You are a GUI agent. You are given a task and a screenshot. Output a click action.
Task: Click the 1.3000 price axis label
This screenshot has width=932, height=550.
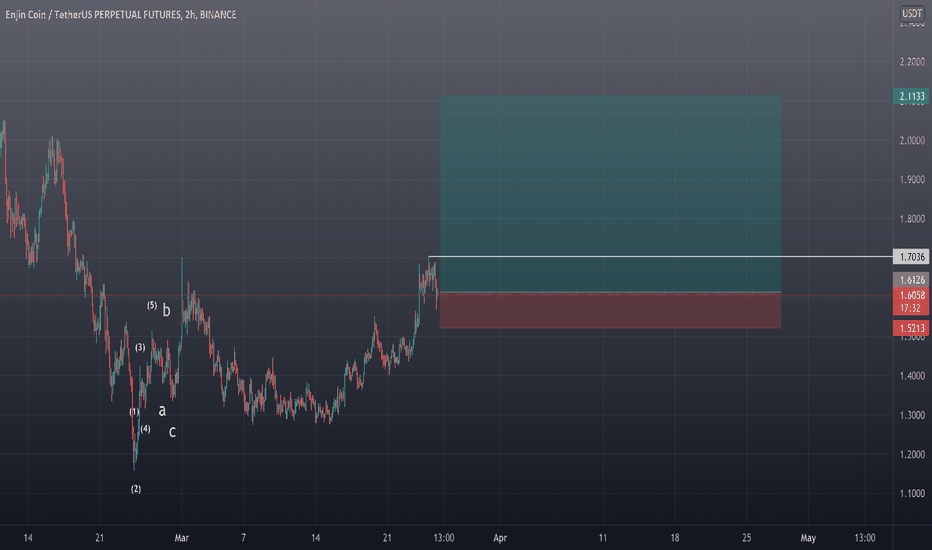(x=912, y=415)
